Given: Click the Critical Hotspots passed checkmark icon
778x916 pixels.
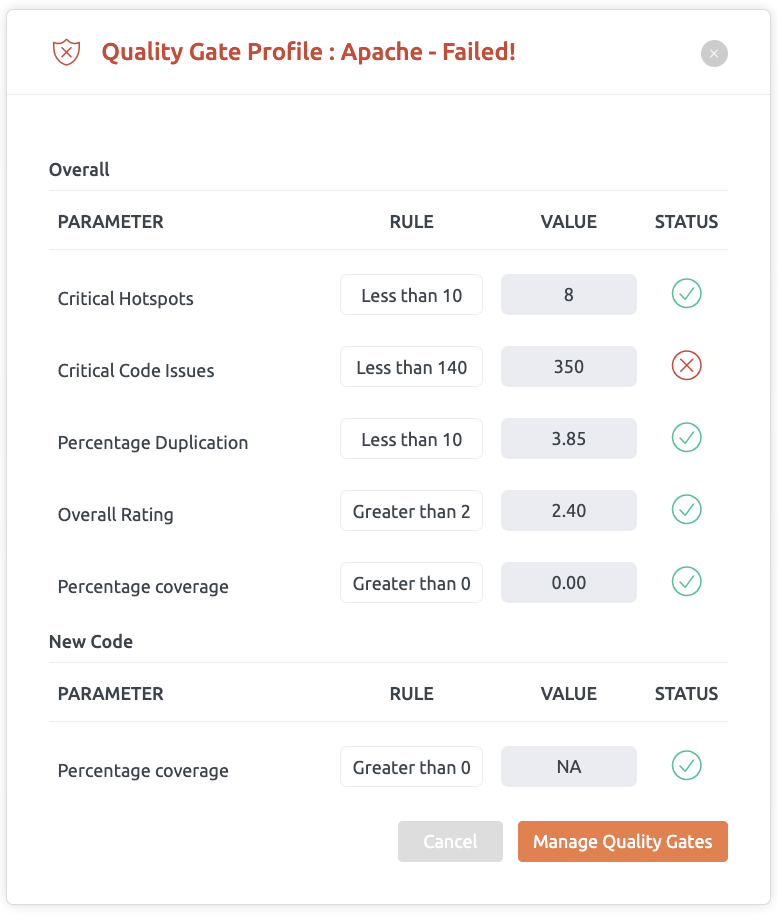Looking at the screenshot, I should point(686,294).
